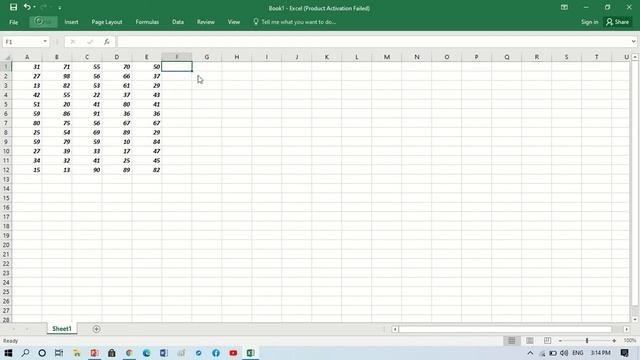The image size is (640, 360).
Task: Select column header M
Action: click(387, 57)
